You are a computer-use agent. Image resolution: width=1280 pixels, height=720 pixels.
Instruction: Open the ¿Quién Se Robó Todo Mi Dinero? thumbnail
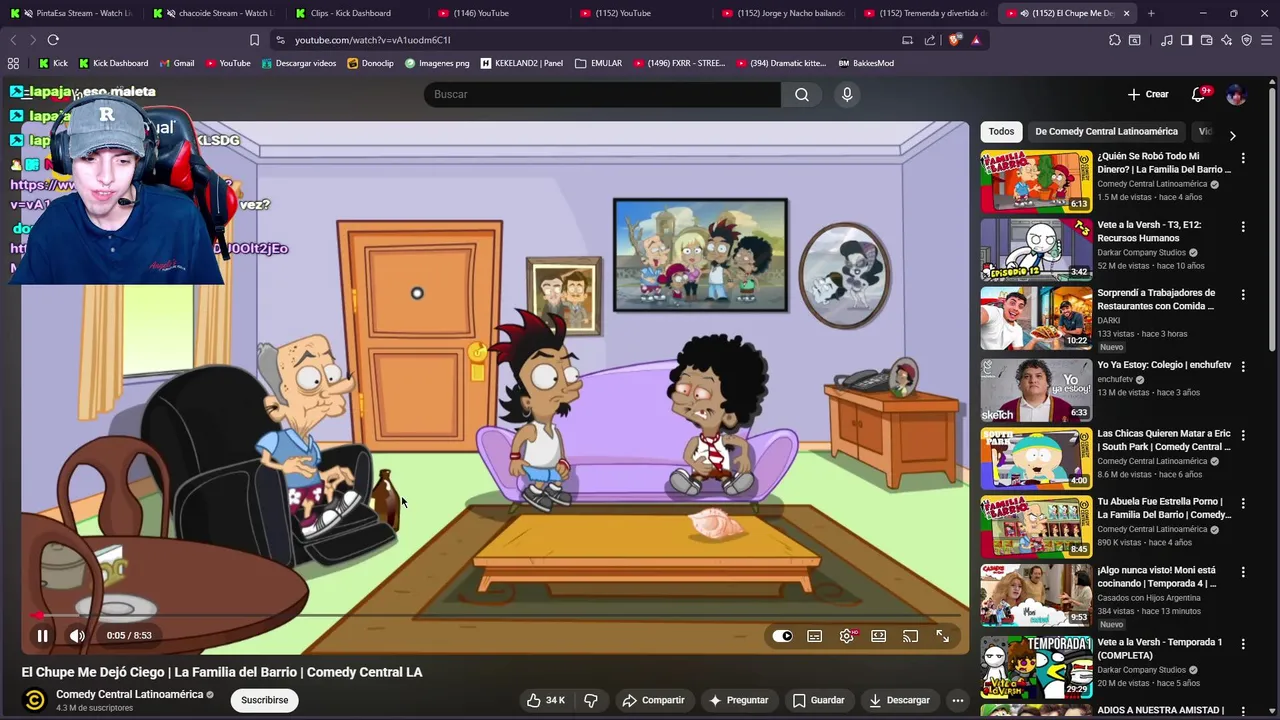point(1036,181)
